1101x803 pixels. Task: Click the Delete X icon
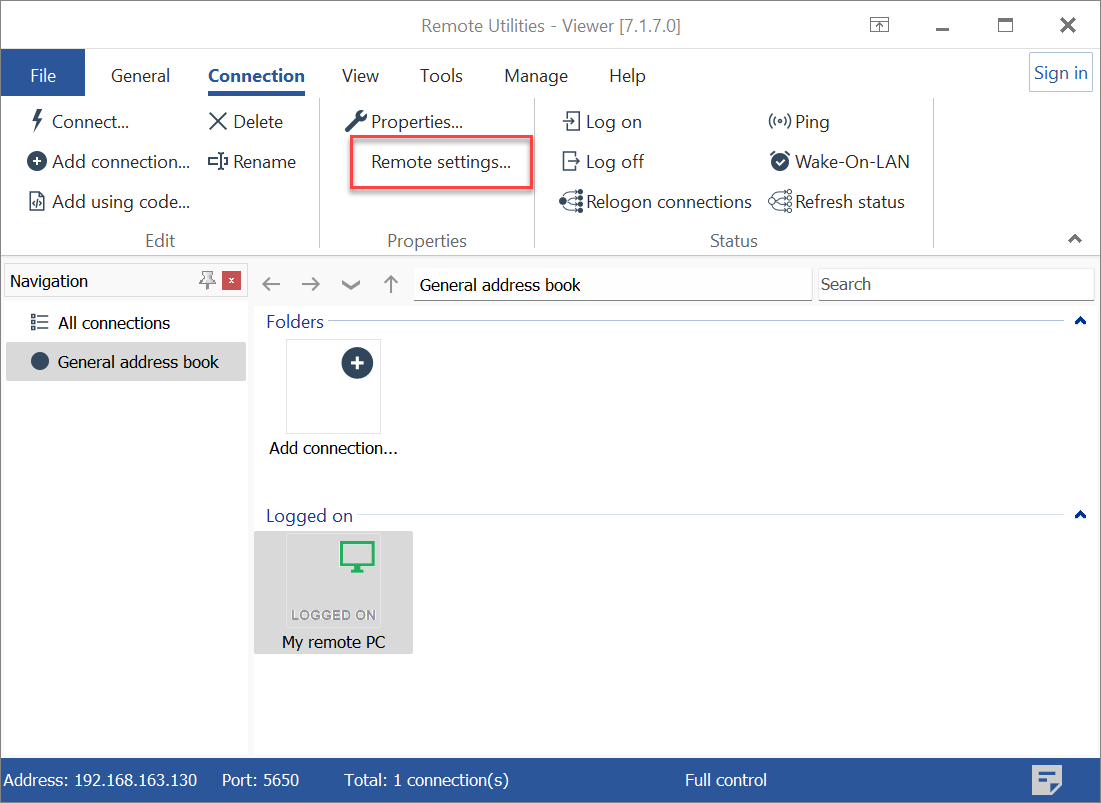[x=218, y=121]
